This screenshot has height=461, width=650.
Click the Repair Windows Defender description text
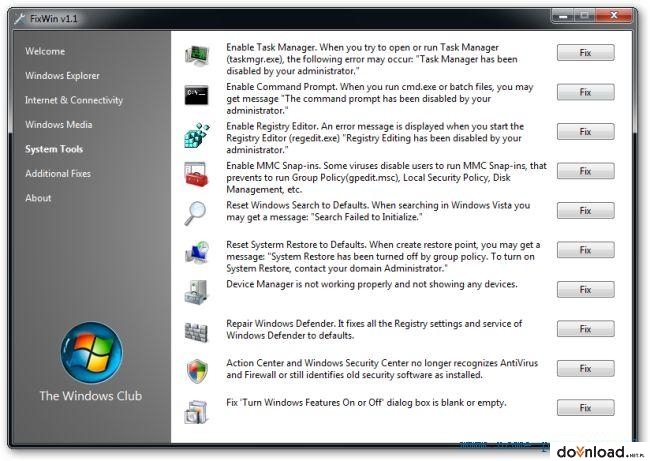[374, 330]
